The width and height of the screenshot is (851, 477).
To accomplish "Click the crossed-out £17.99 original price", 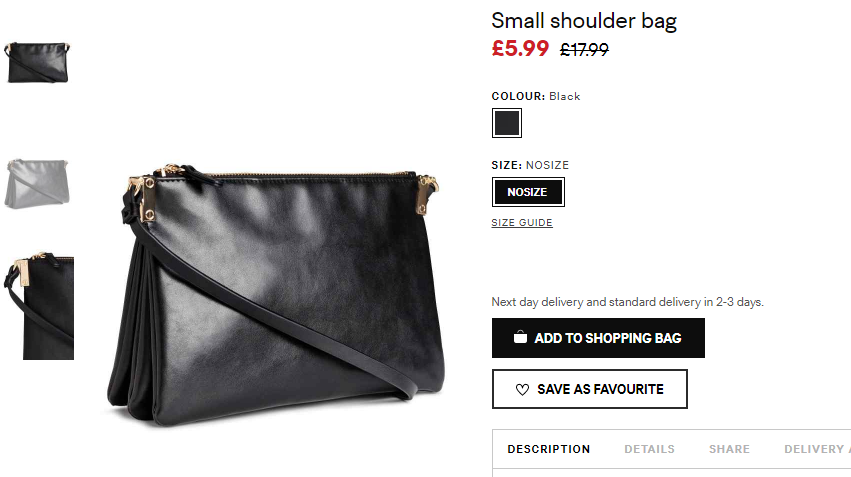I will coord(584,50).
